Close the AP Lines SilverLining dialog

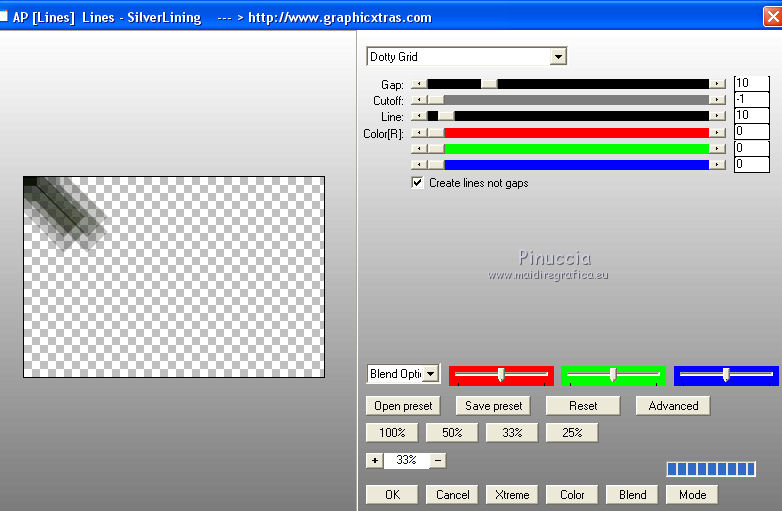point(773,16)
